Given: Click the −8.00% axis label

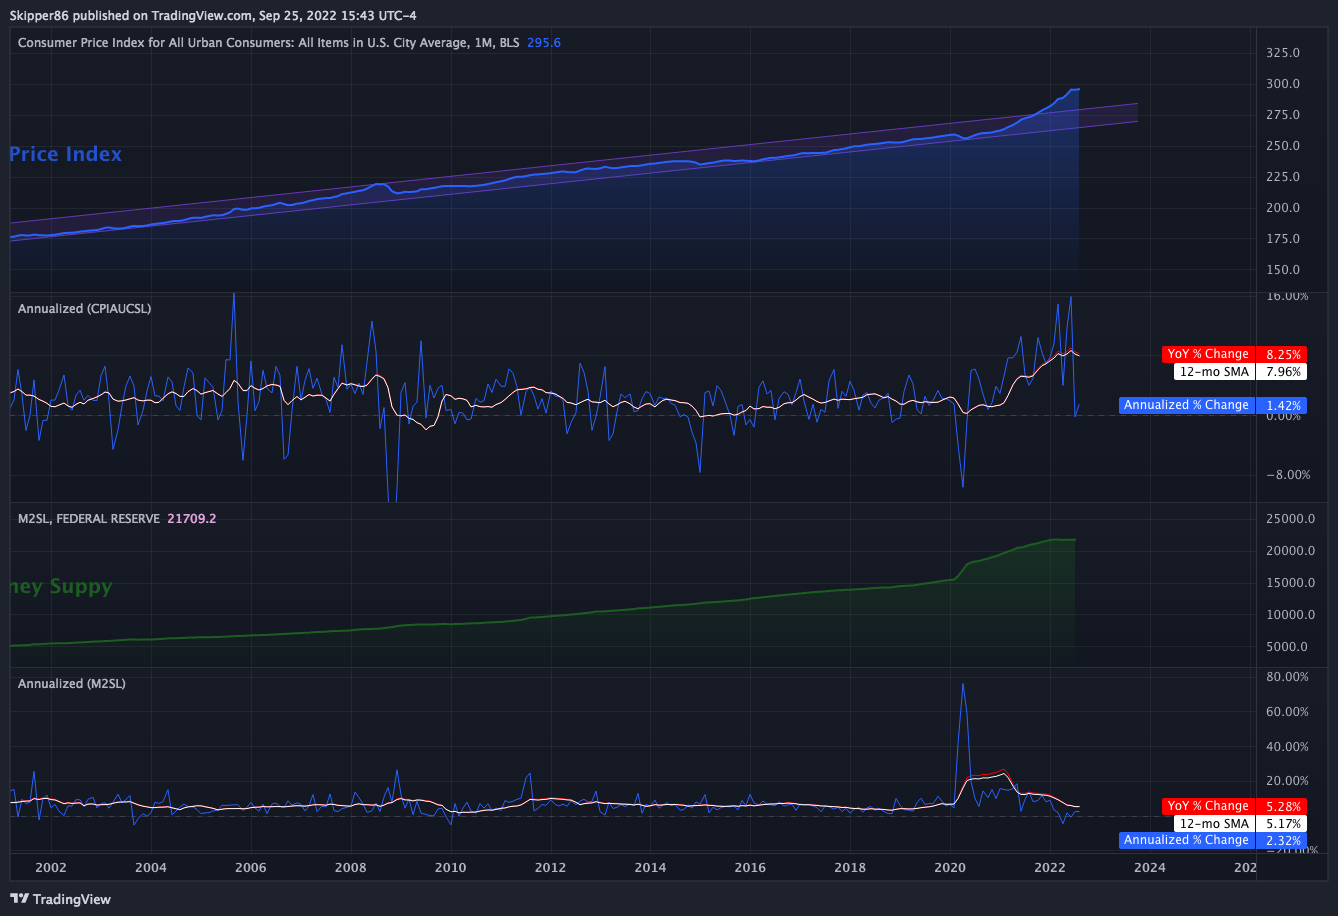Looking at the screenshot, I should pyautogui.click(x=1287, y=474).
